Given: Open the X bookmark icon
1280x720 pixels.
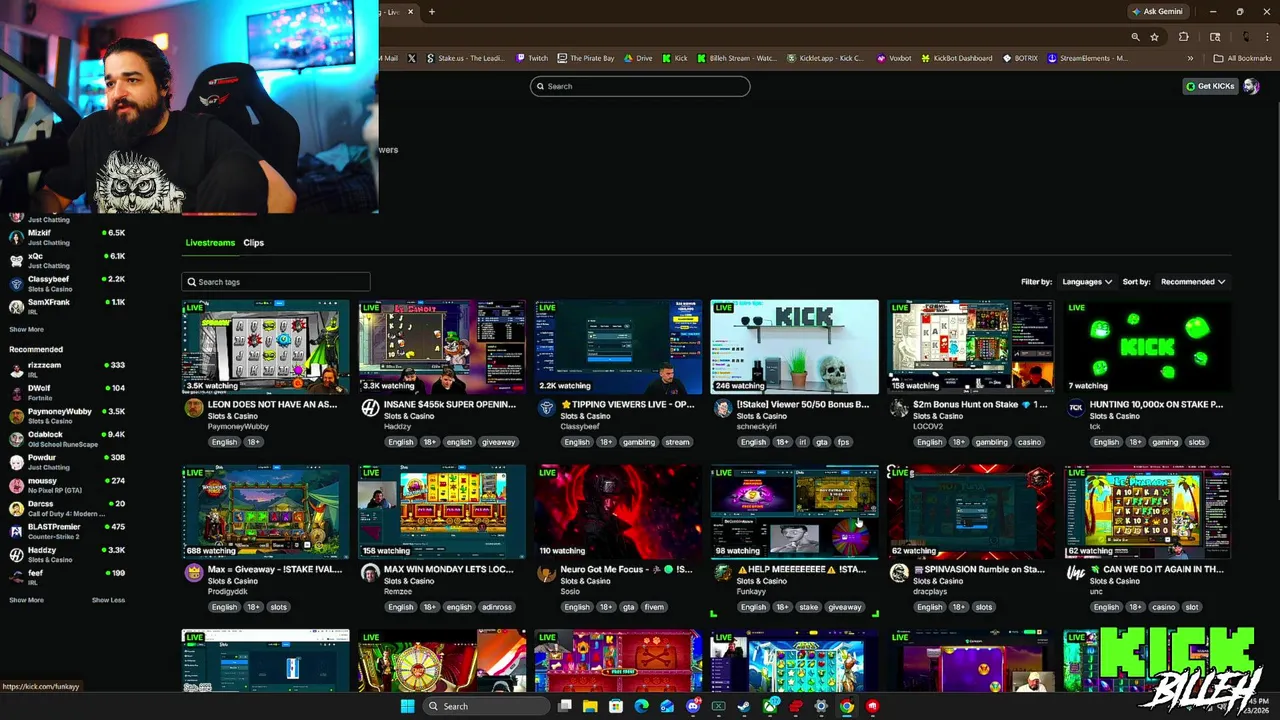Looking at the screenshot, I should [411, 58].
